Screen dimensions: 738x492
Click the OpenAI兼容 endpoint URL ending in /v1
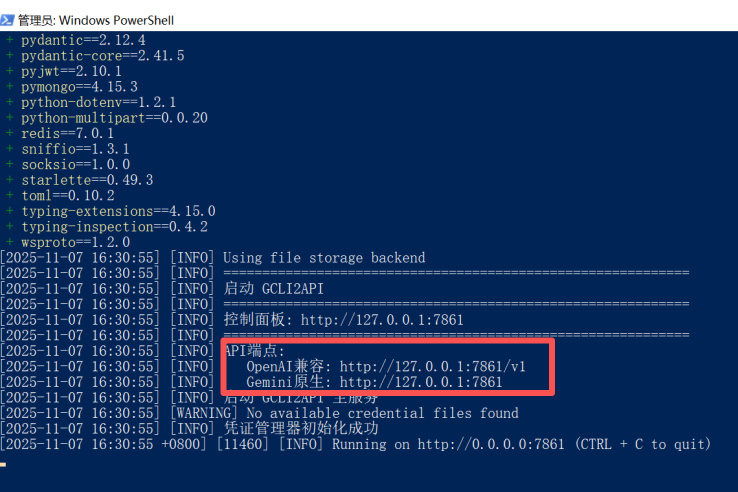coord(432,366)
